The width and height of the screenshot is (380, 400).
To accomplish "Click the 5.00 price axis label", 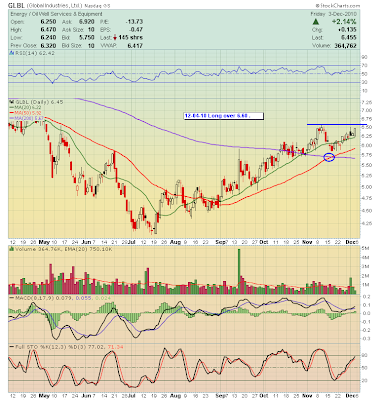I will pos(368,187).
